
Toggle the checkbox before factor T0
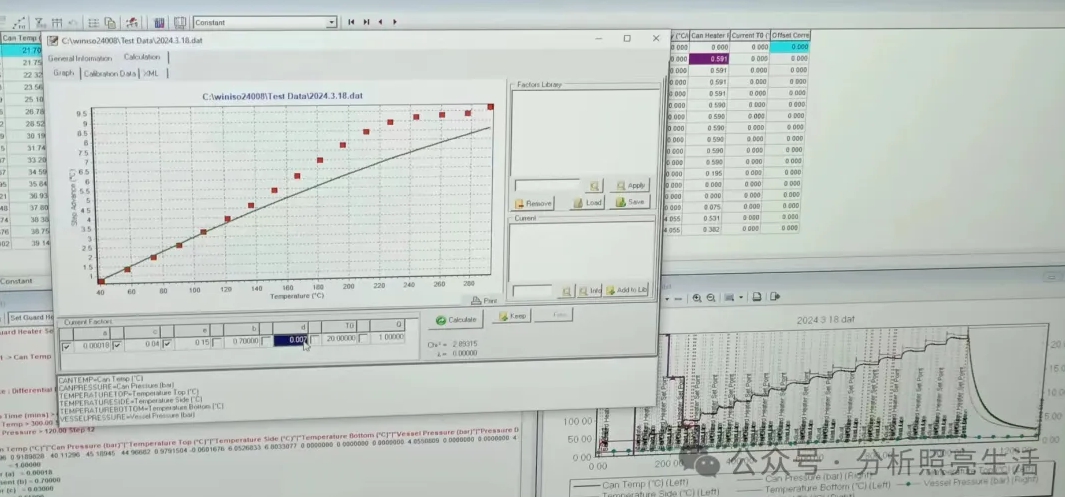[x=315, y=341]
